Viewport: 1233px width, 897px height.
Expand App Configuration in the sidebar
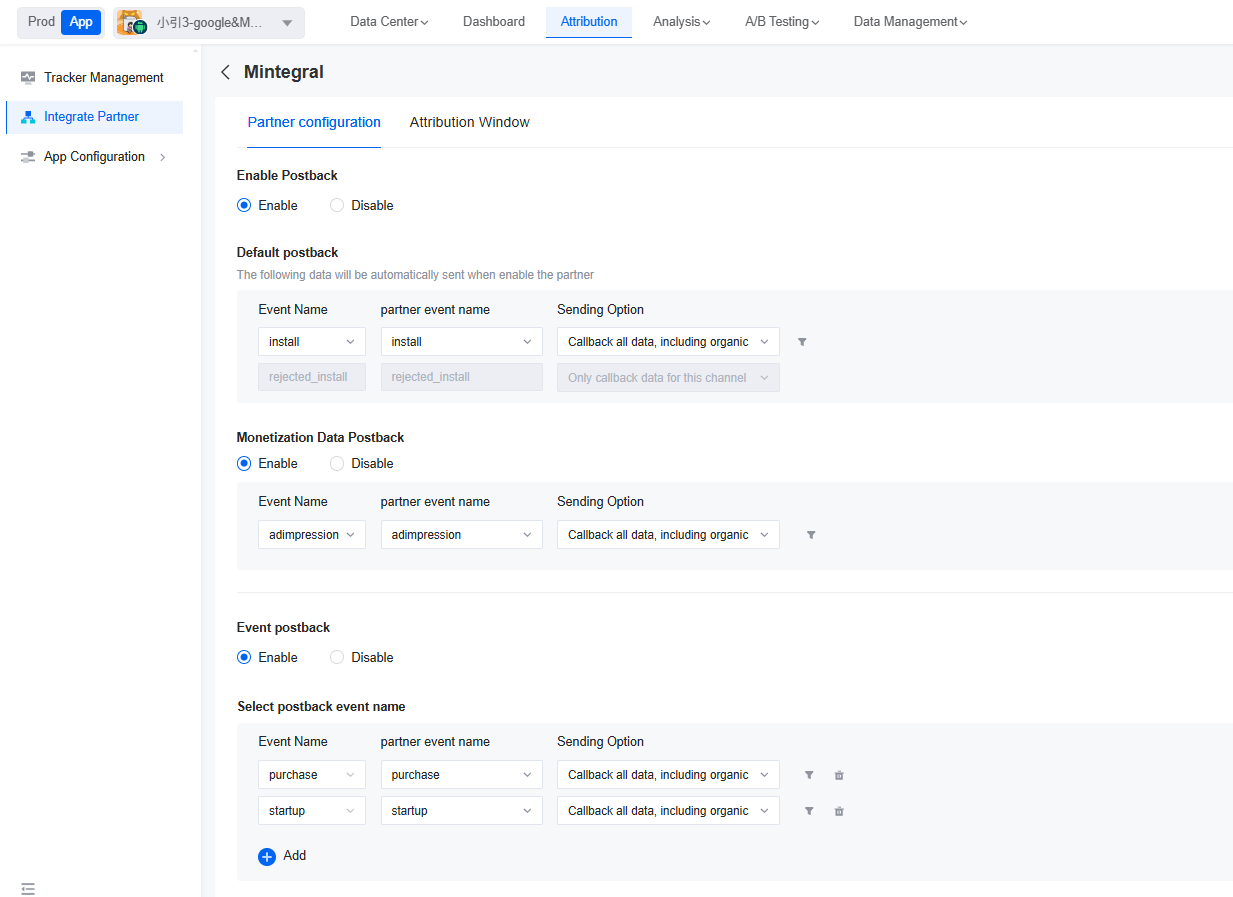click(94, 156)
